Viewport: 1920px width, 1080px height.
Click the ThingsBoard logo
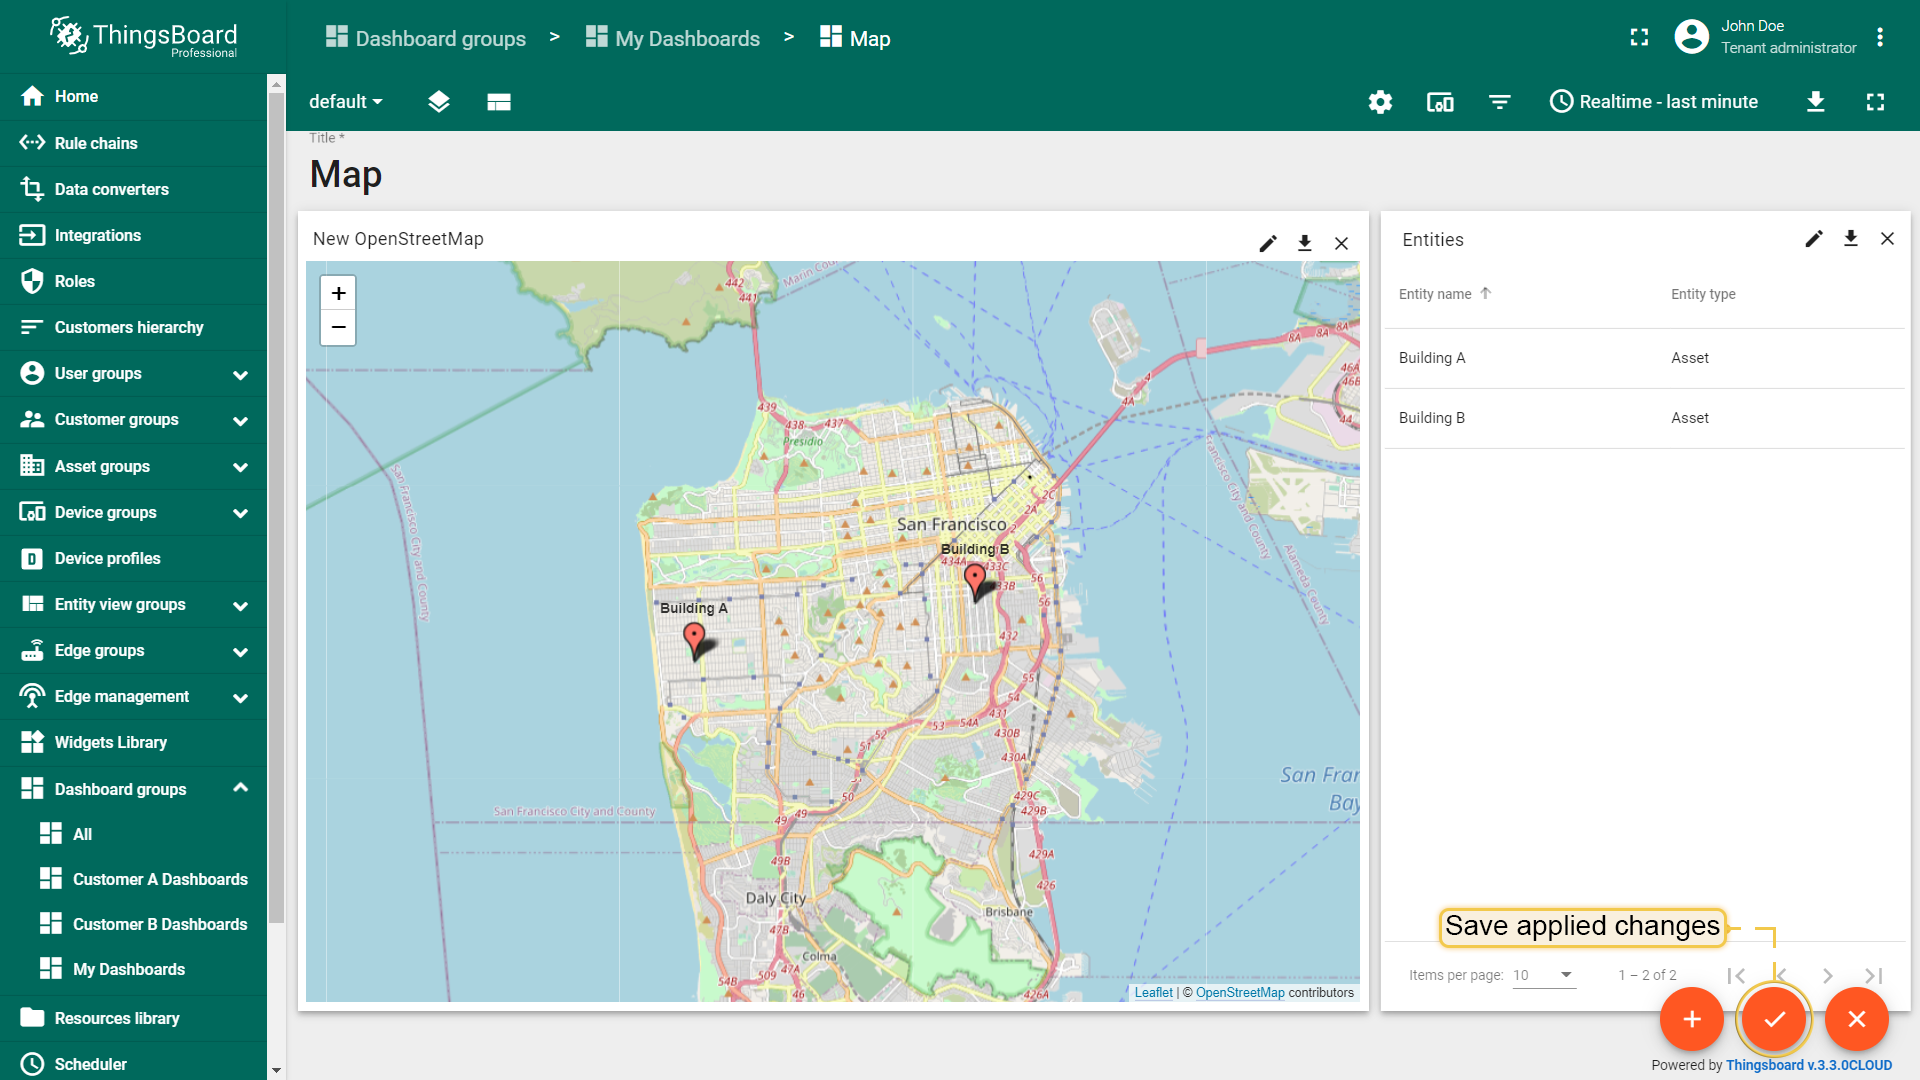point(143,37)
